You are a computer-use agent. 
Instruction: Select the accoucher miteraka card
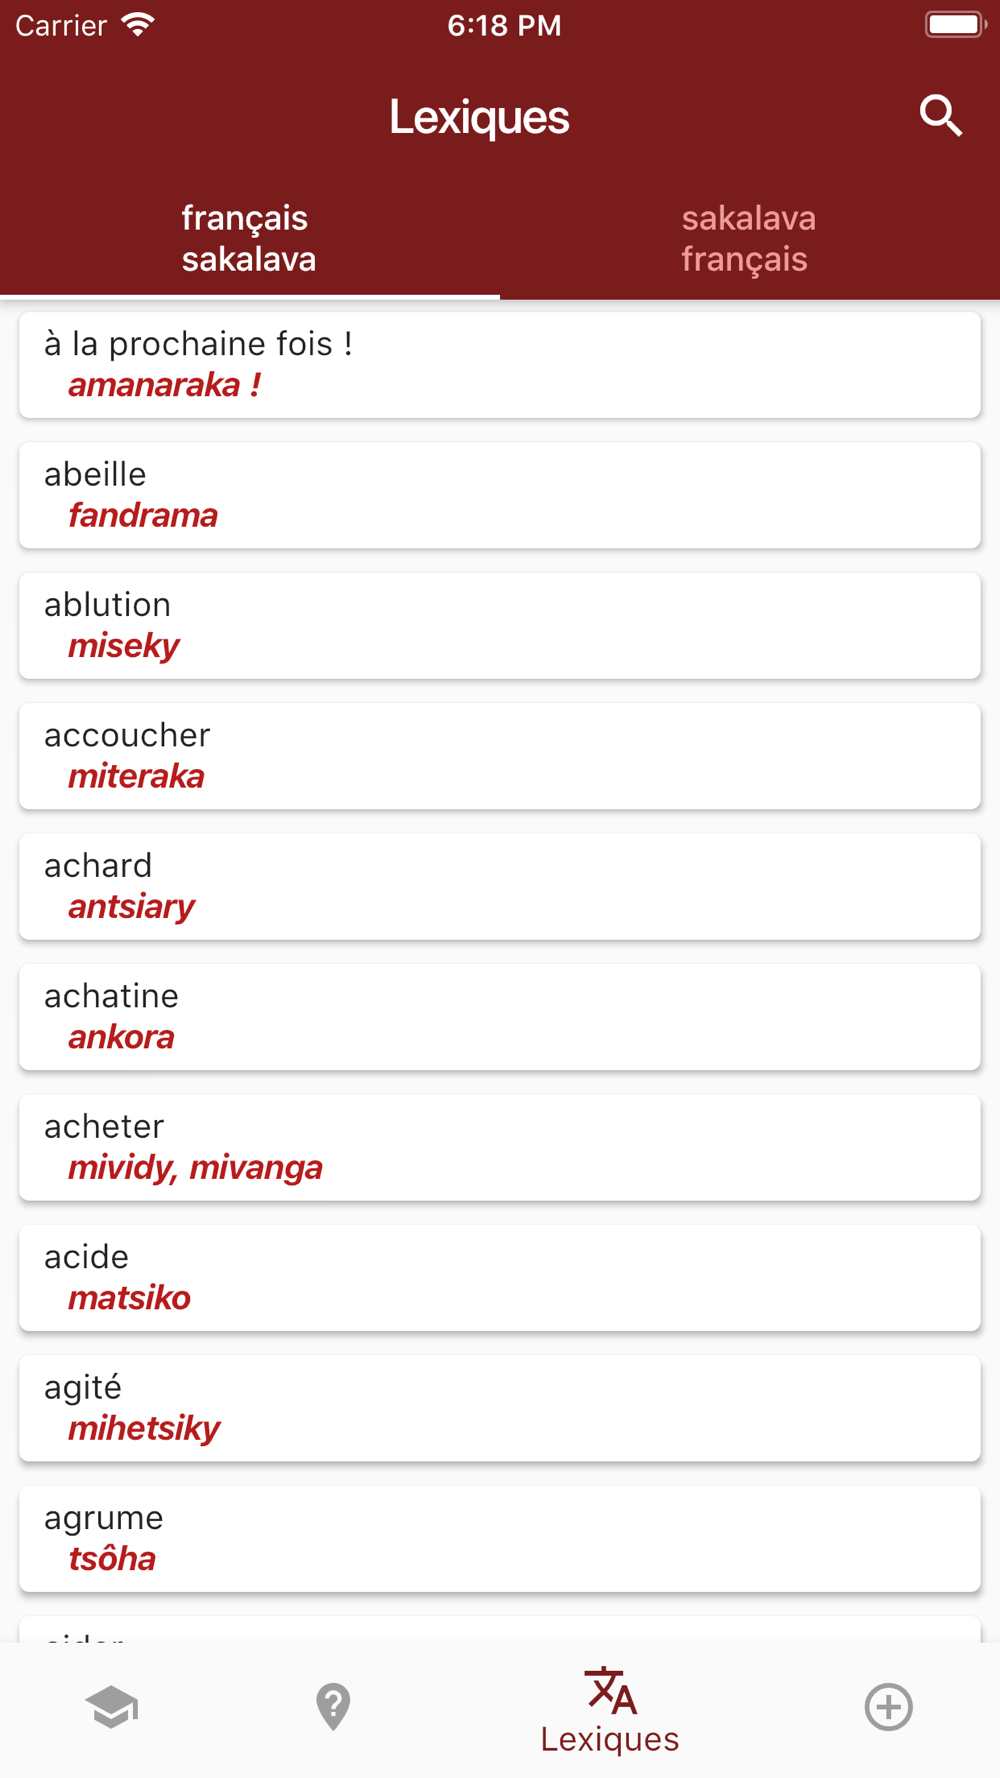coord(500,756)
